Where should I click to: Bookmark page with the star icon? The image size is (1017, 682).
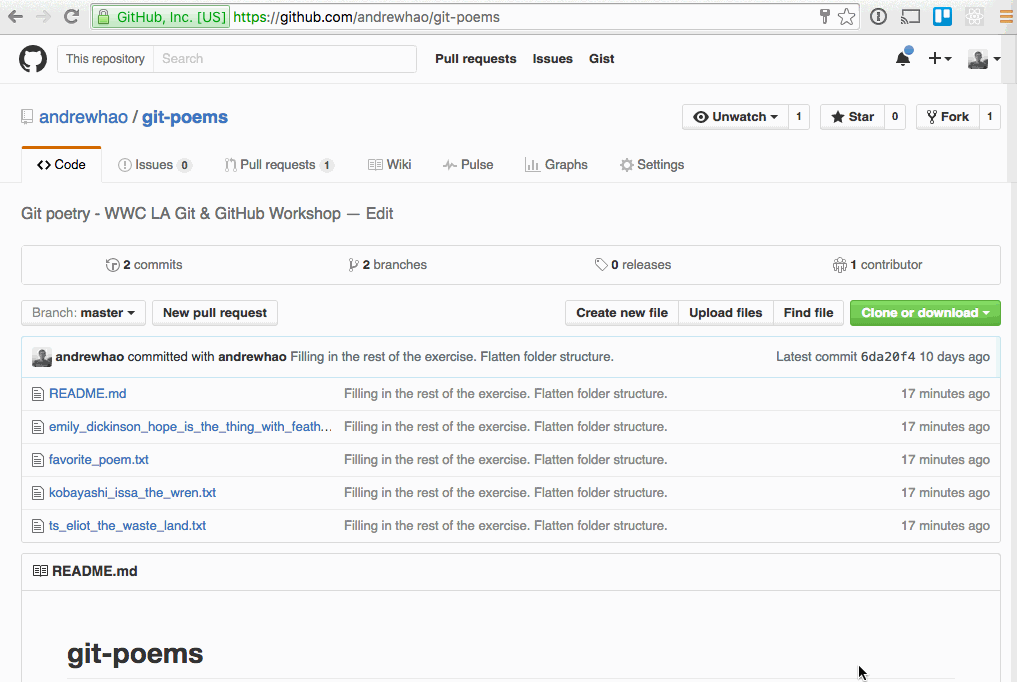tap(846, 17)
